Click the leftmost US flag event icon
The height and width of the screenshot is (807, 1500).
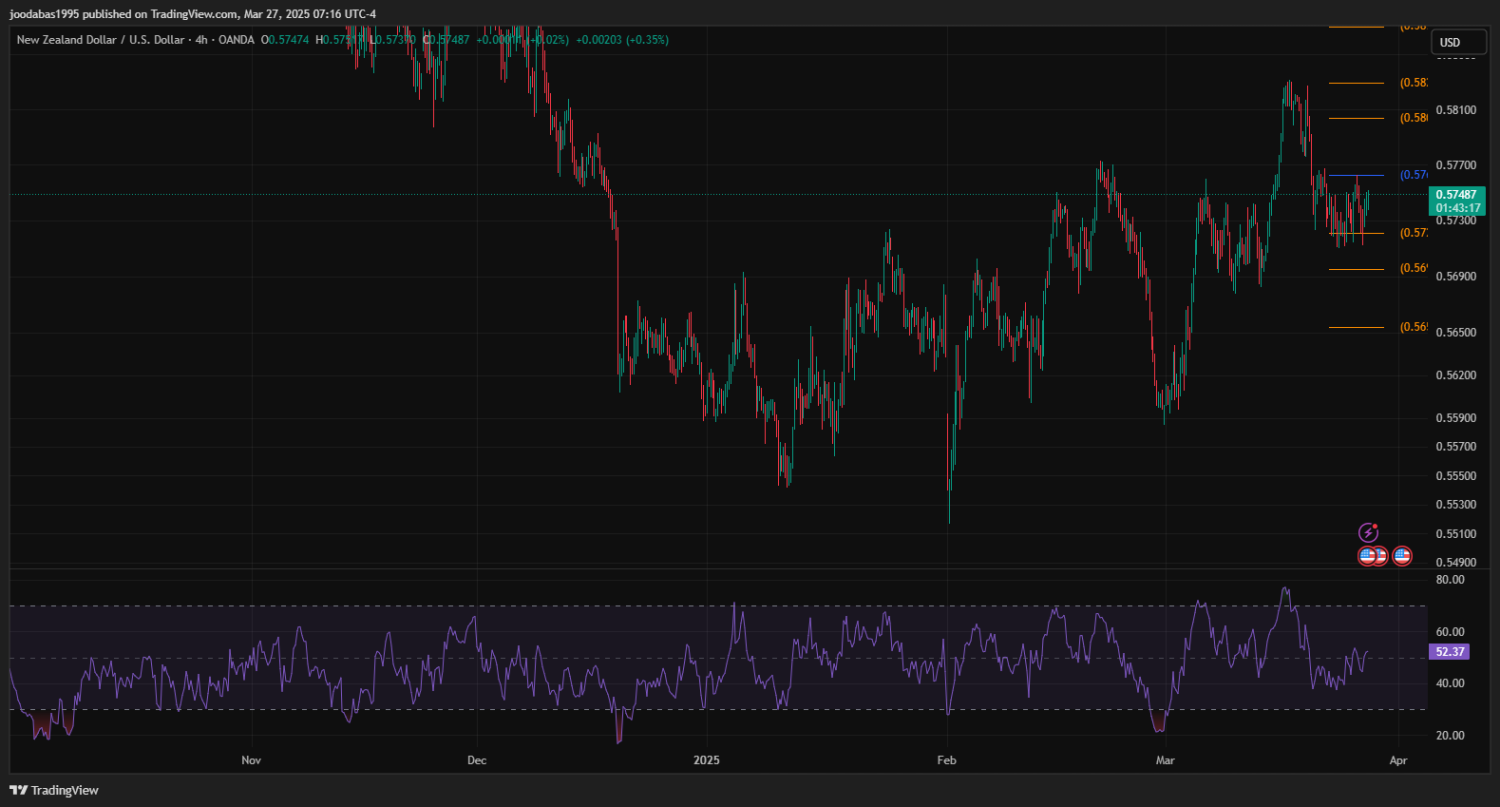click(1366, 556)
